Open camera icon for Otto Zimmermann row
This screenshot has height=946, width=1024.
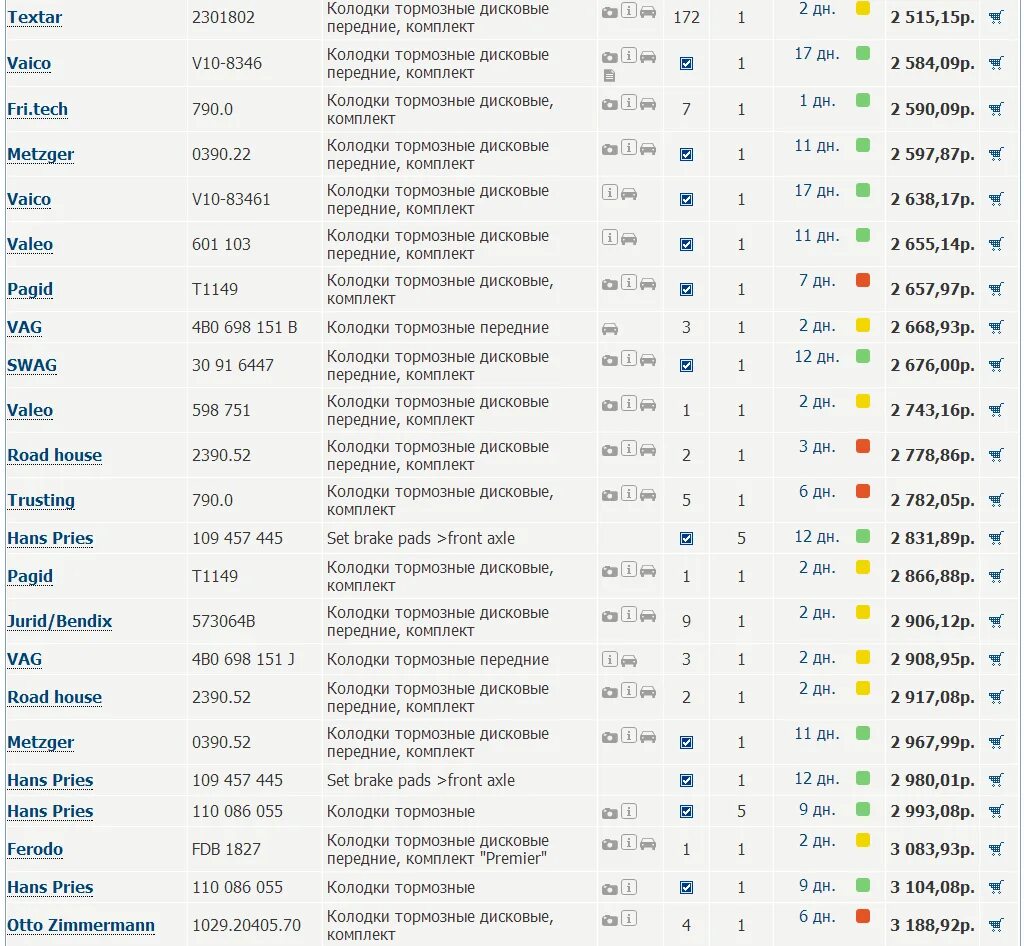[x=609, y=921]
